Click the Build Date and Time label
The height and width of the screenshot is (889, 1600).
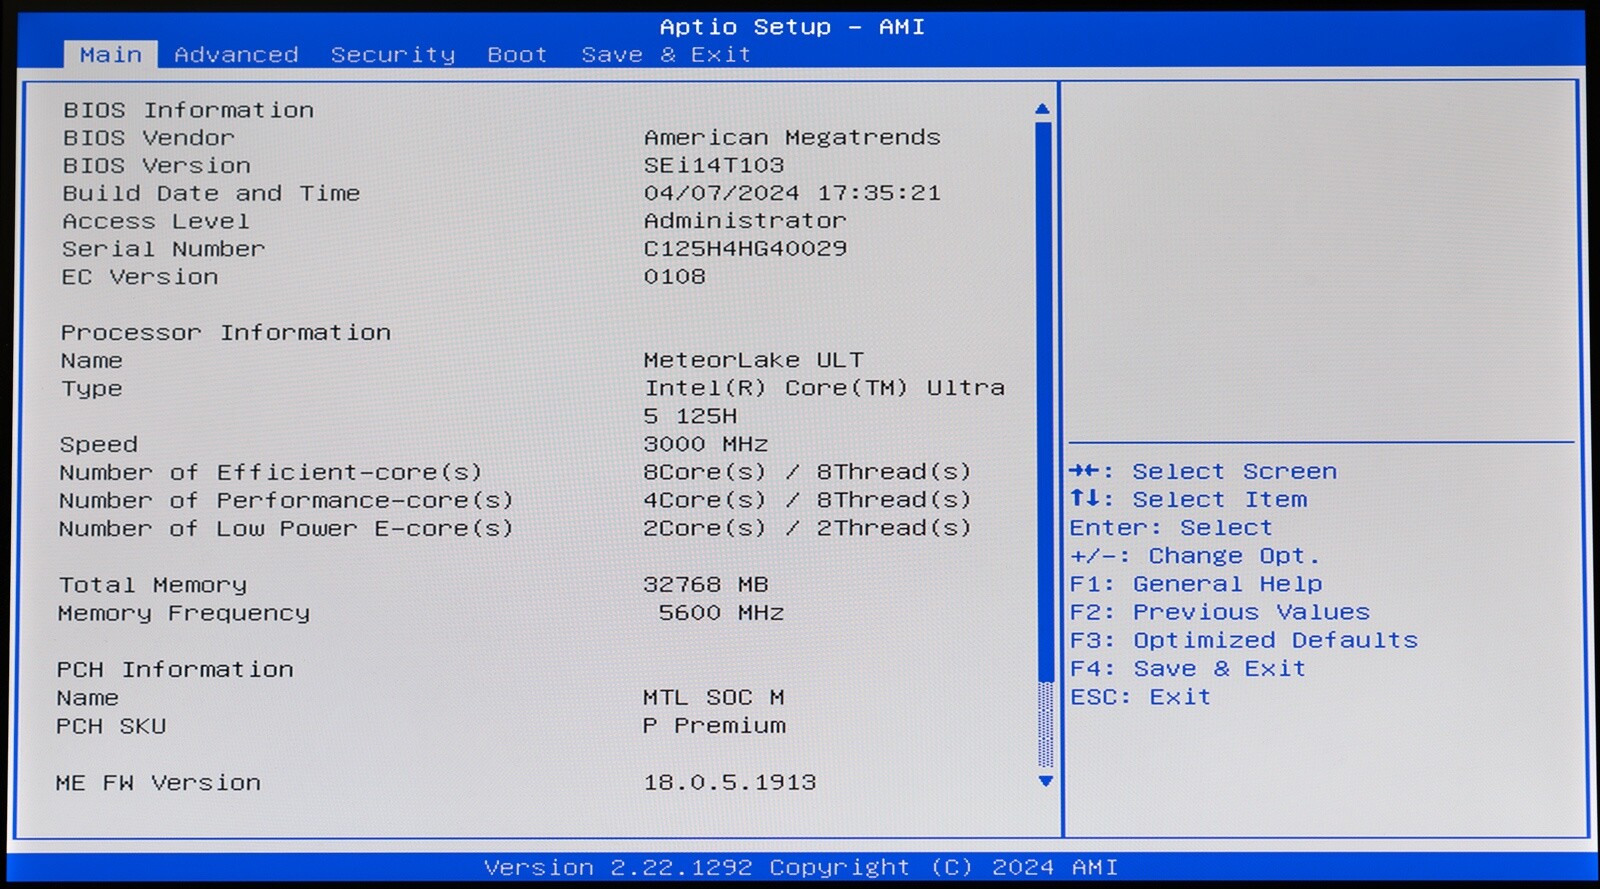click(x=211, y=193)
